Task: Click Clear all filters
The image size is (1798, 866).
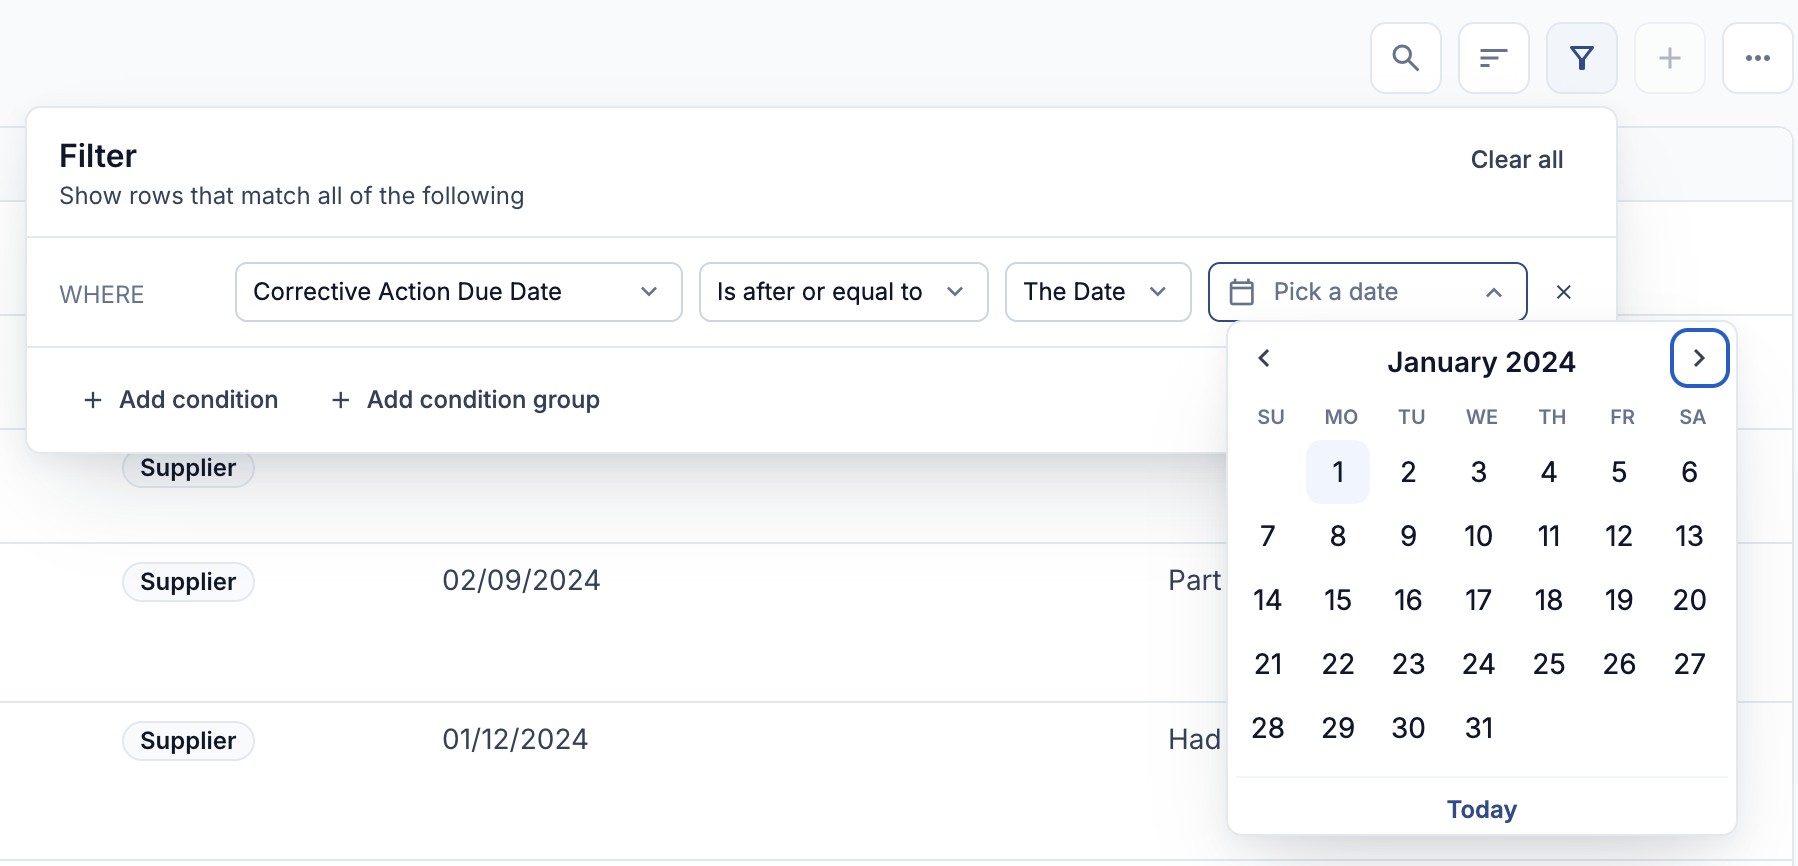Action: click(x=1516, y=160)
